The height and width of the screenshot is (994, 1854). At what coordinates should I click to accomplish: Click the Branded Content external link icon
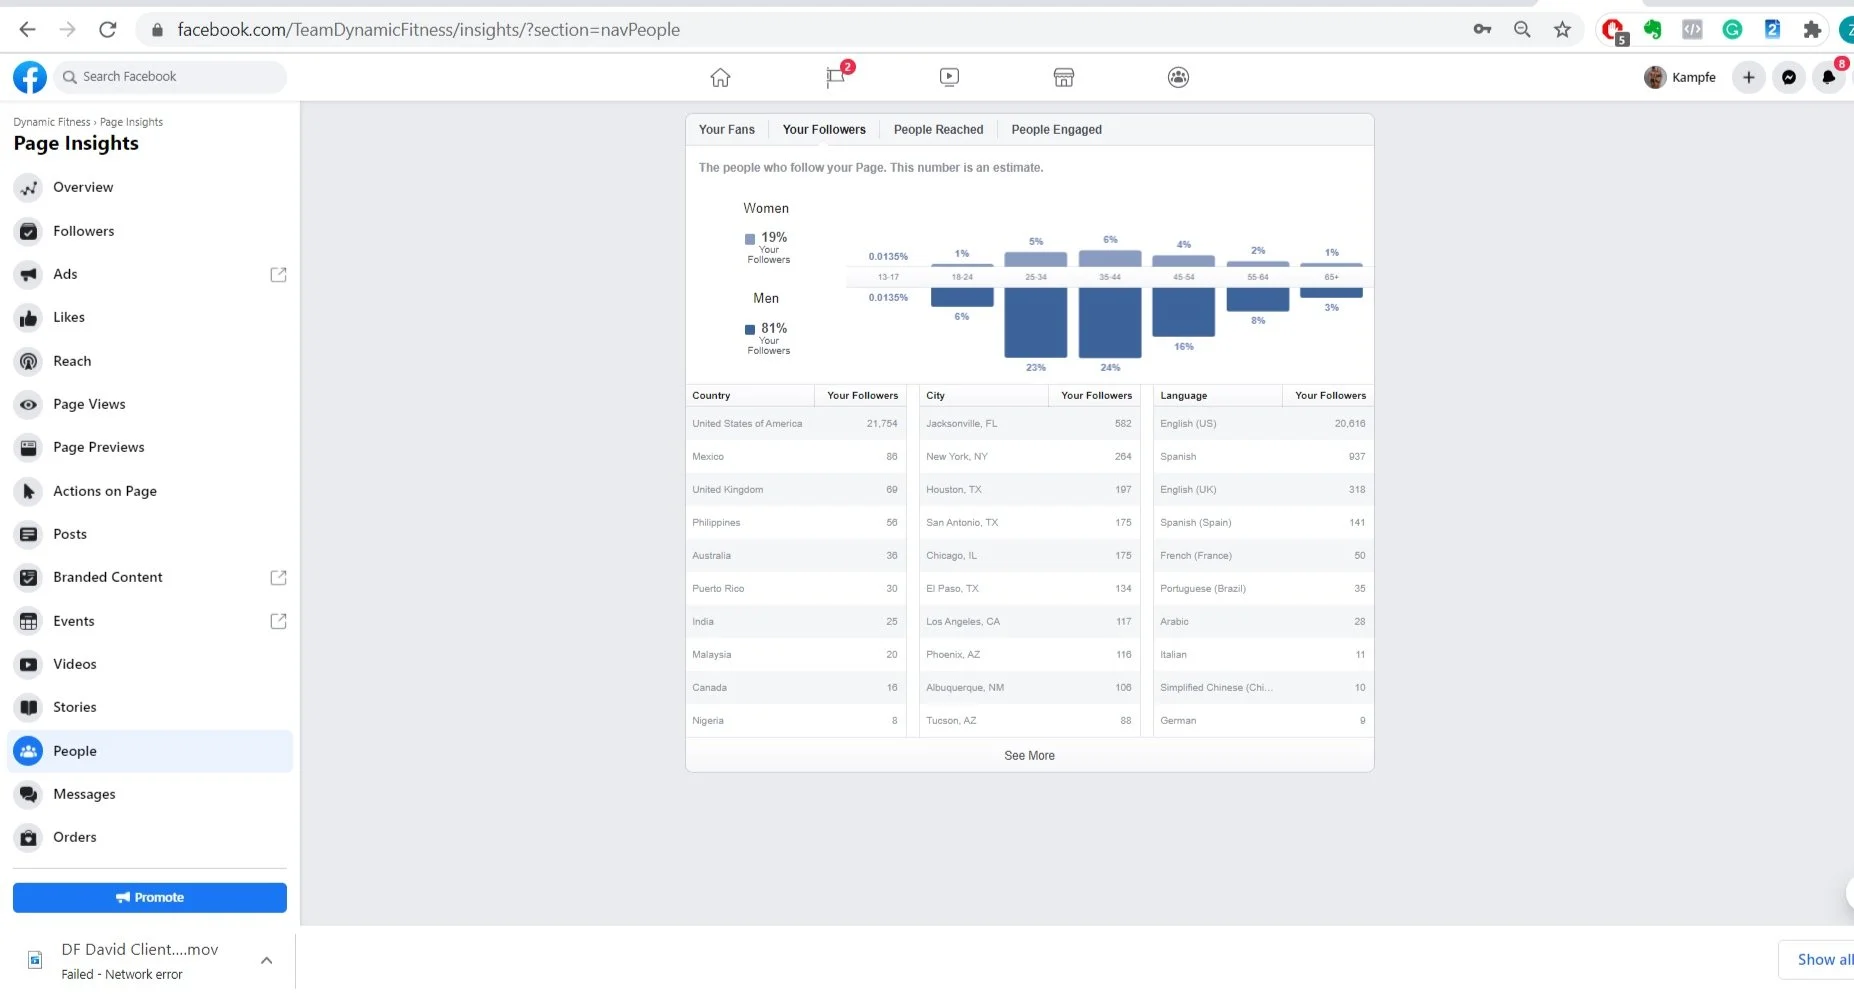278,577
